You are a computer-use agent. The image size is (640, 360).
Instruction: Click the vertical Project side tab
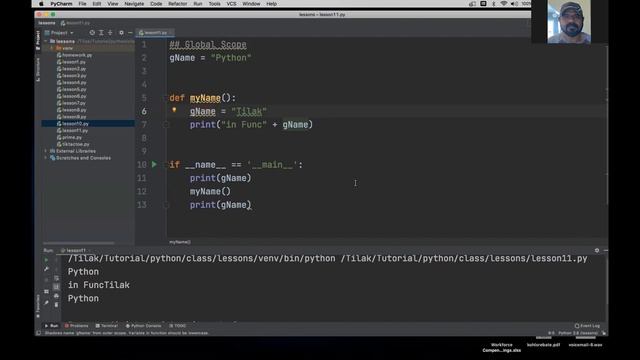click(38, 40)
